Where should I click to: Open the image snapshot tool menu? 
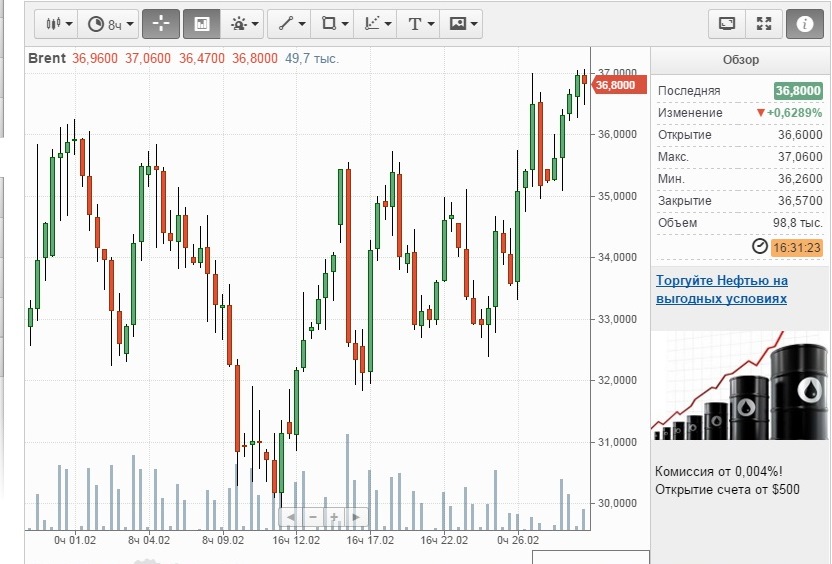(x=463, y=23)
